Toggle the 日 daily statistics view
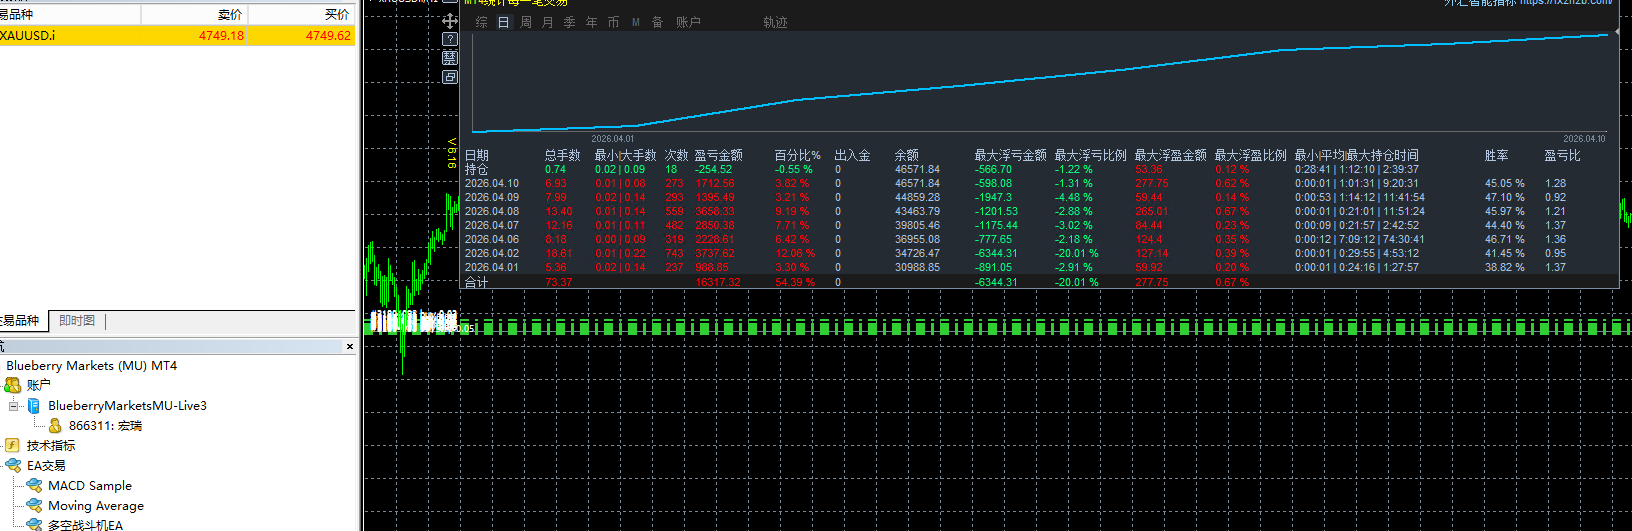 click(503, 22)
